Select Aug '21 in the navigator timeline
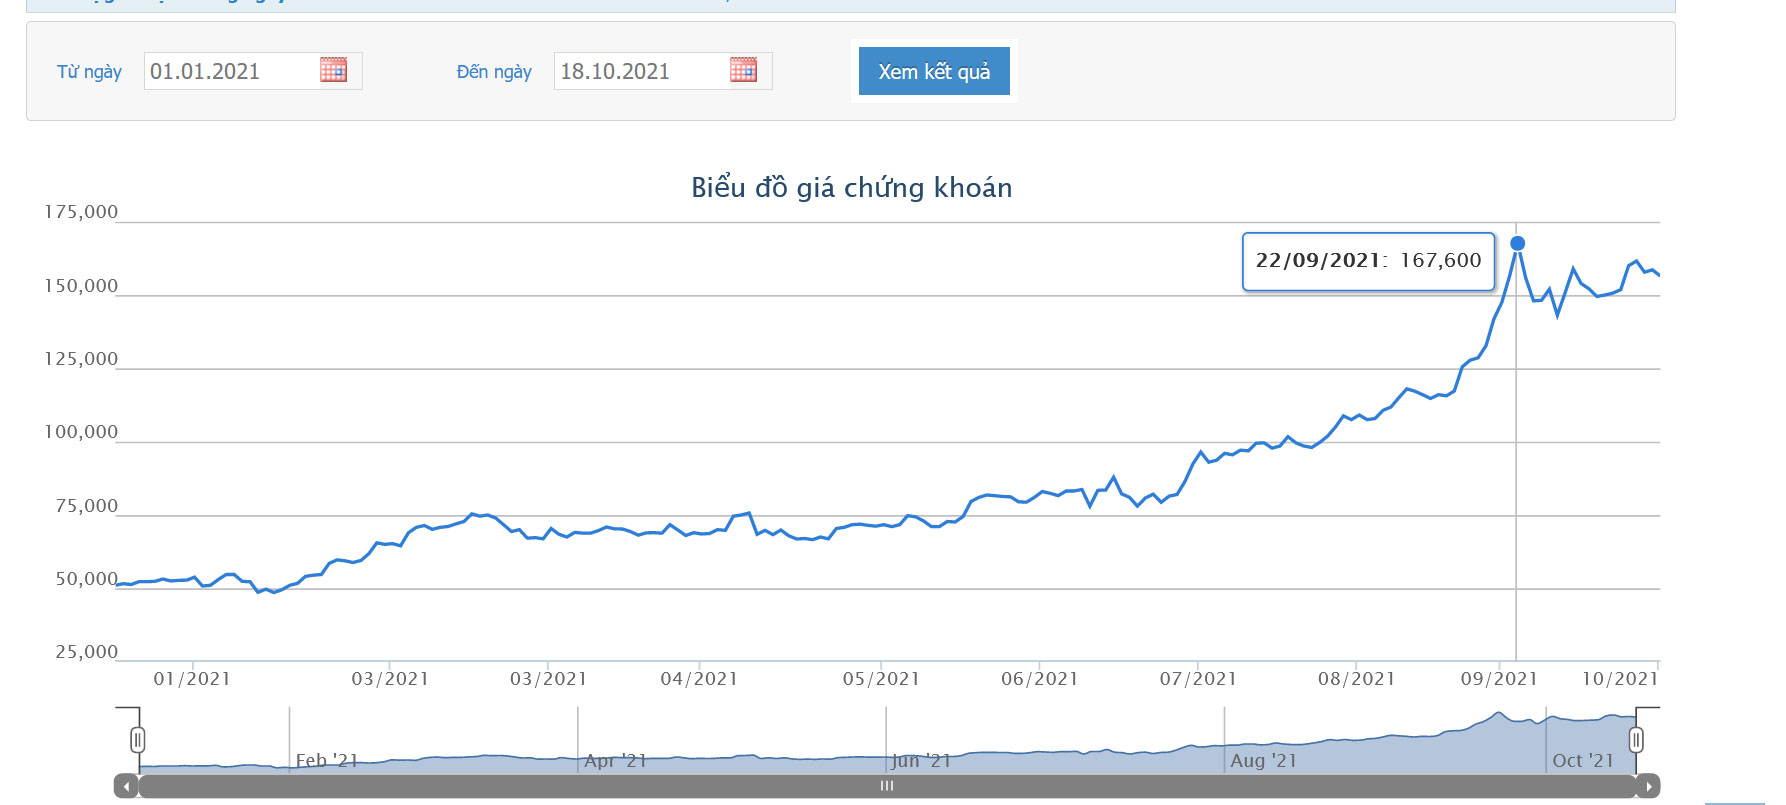This screenshot has height=805, width=1786. pyautogui.click(x=1263, y=761)
